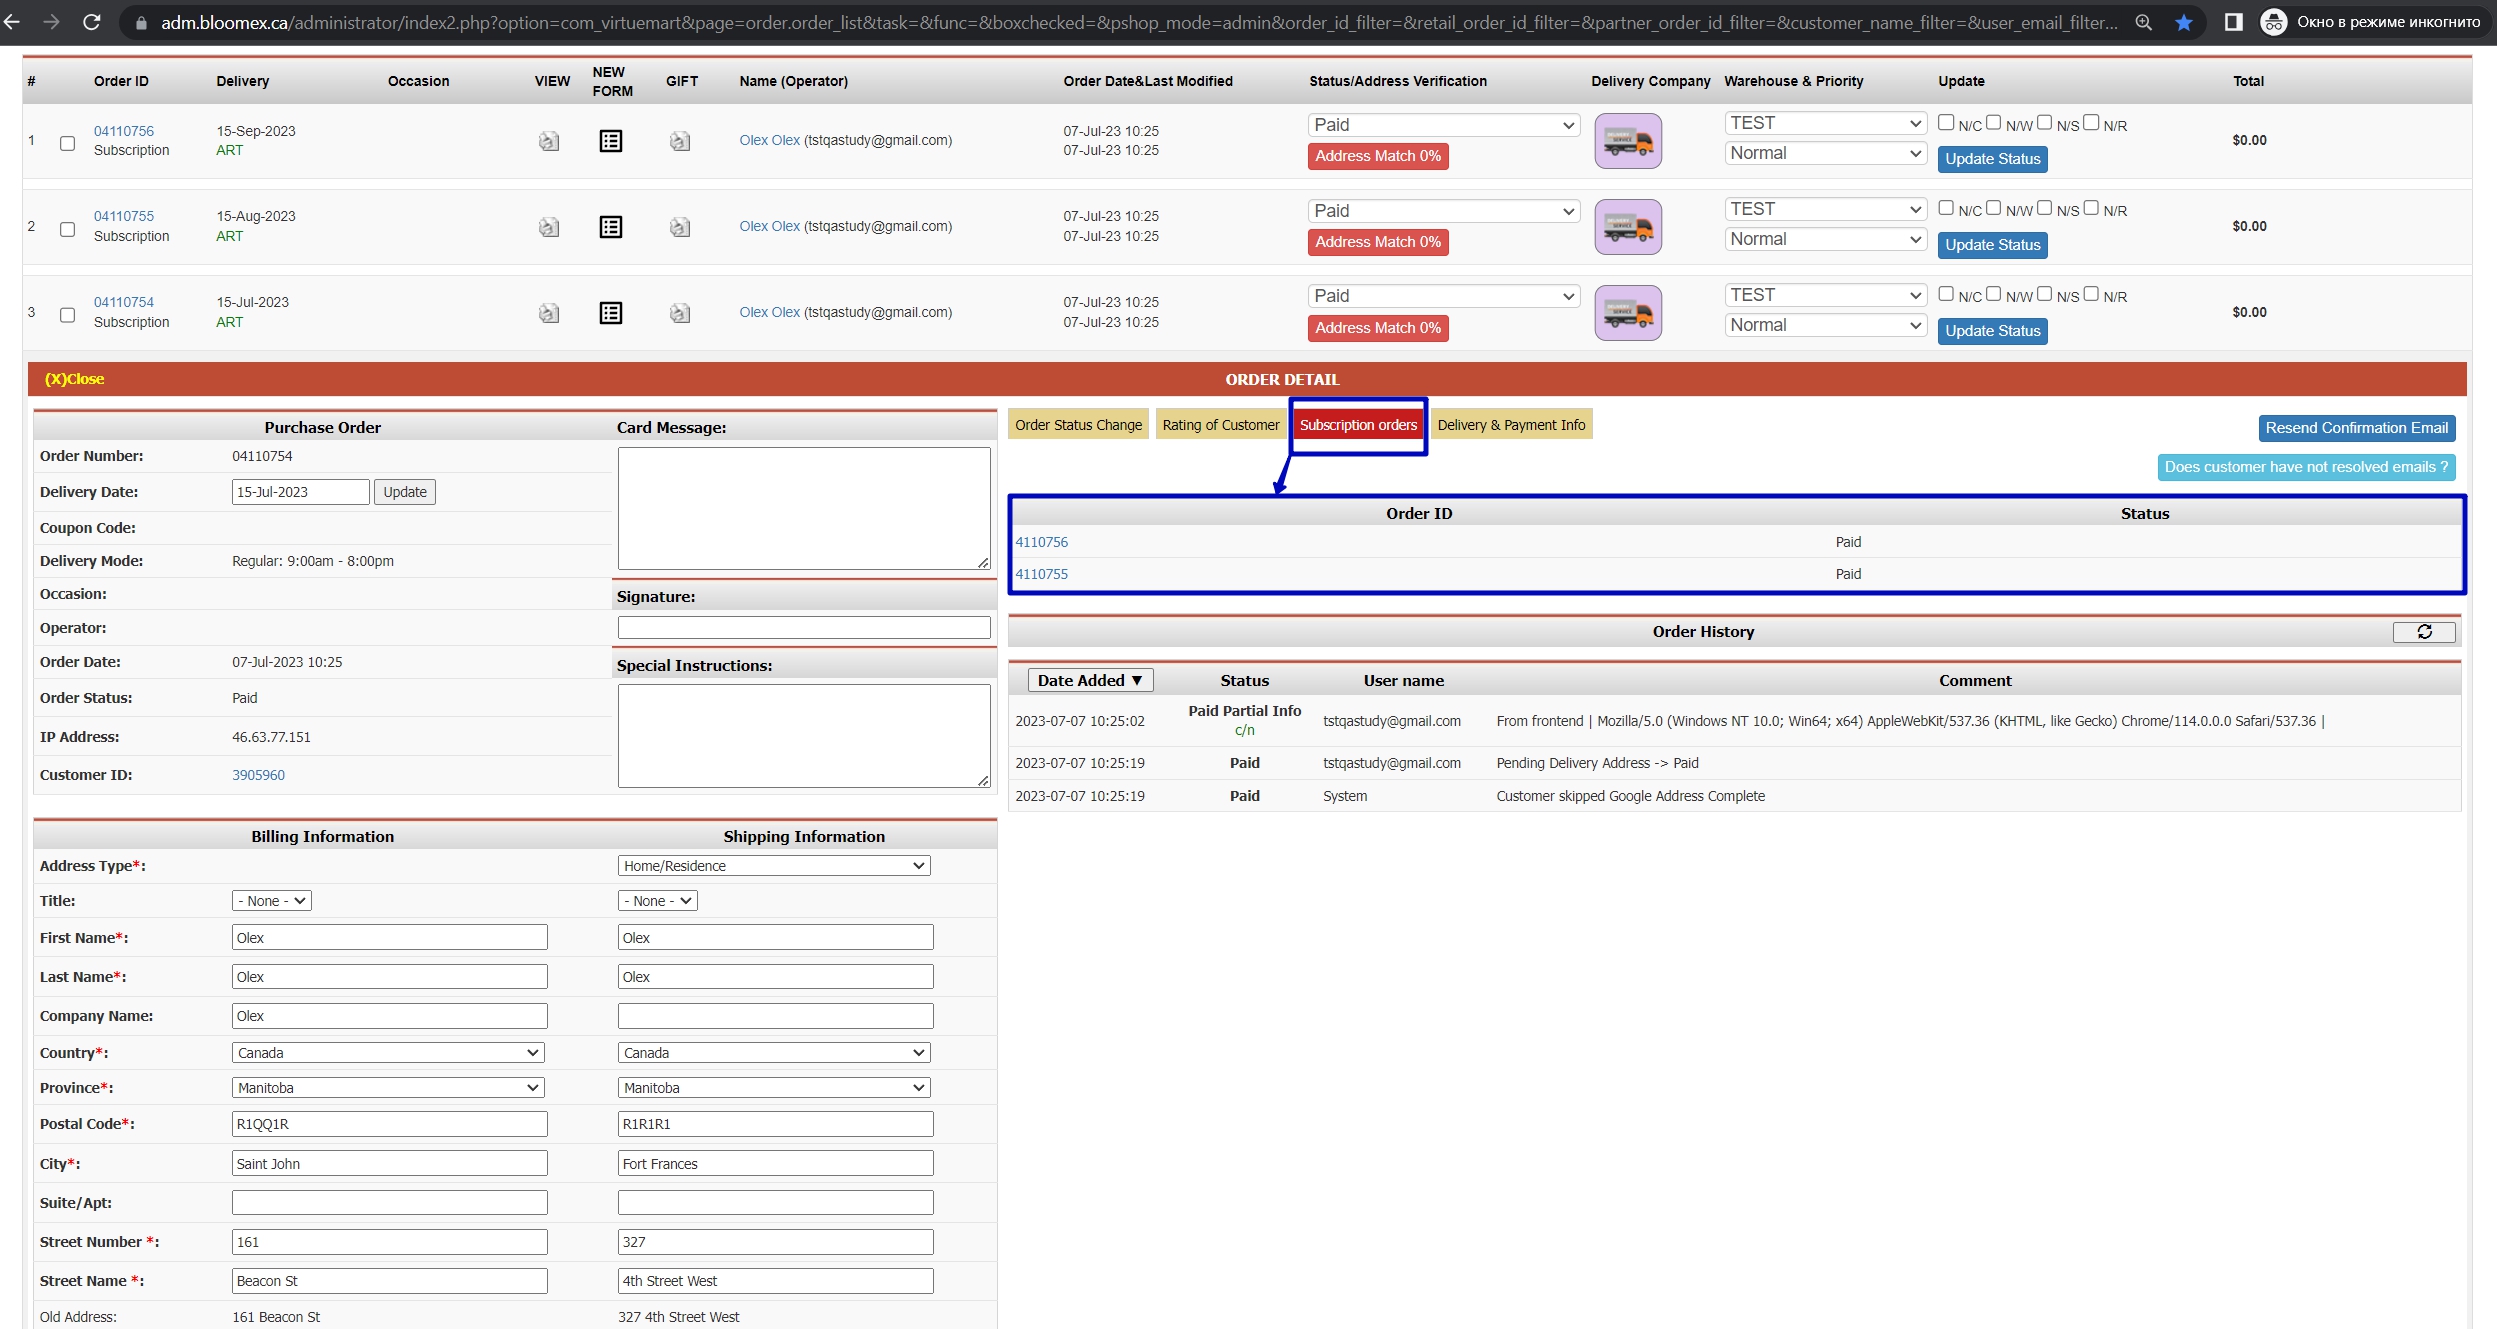The height and width of the screenshot is (1329, 2497).
Task: Click the browser address bar URL
Action: (1138, 22)
